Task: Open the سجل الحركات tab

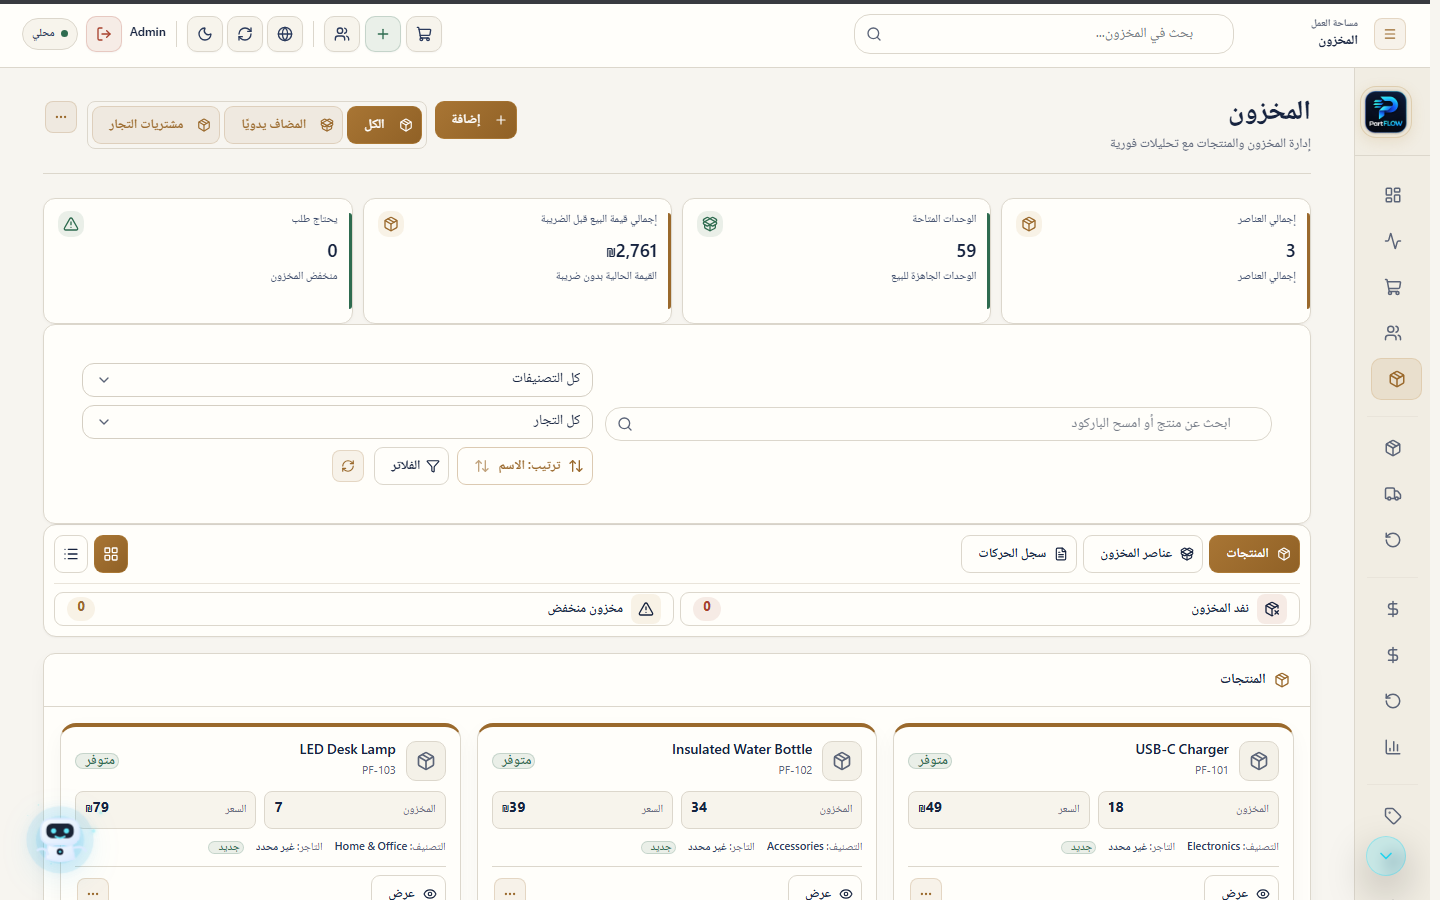Action: click(x=1019, y=554)
